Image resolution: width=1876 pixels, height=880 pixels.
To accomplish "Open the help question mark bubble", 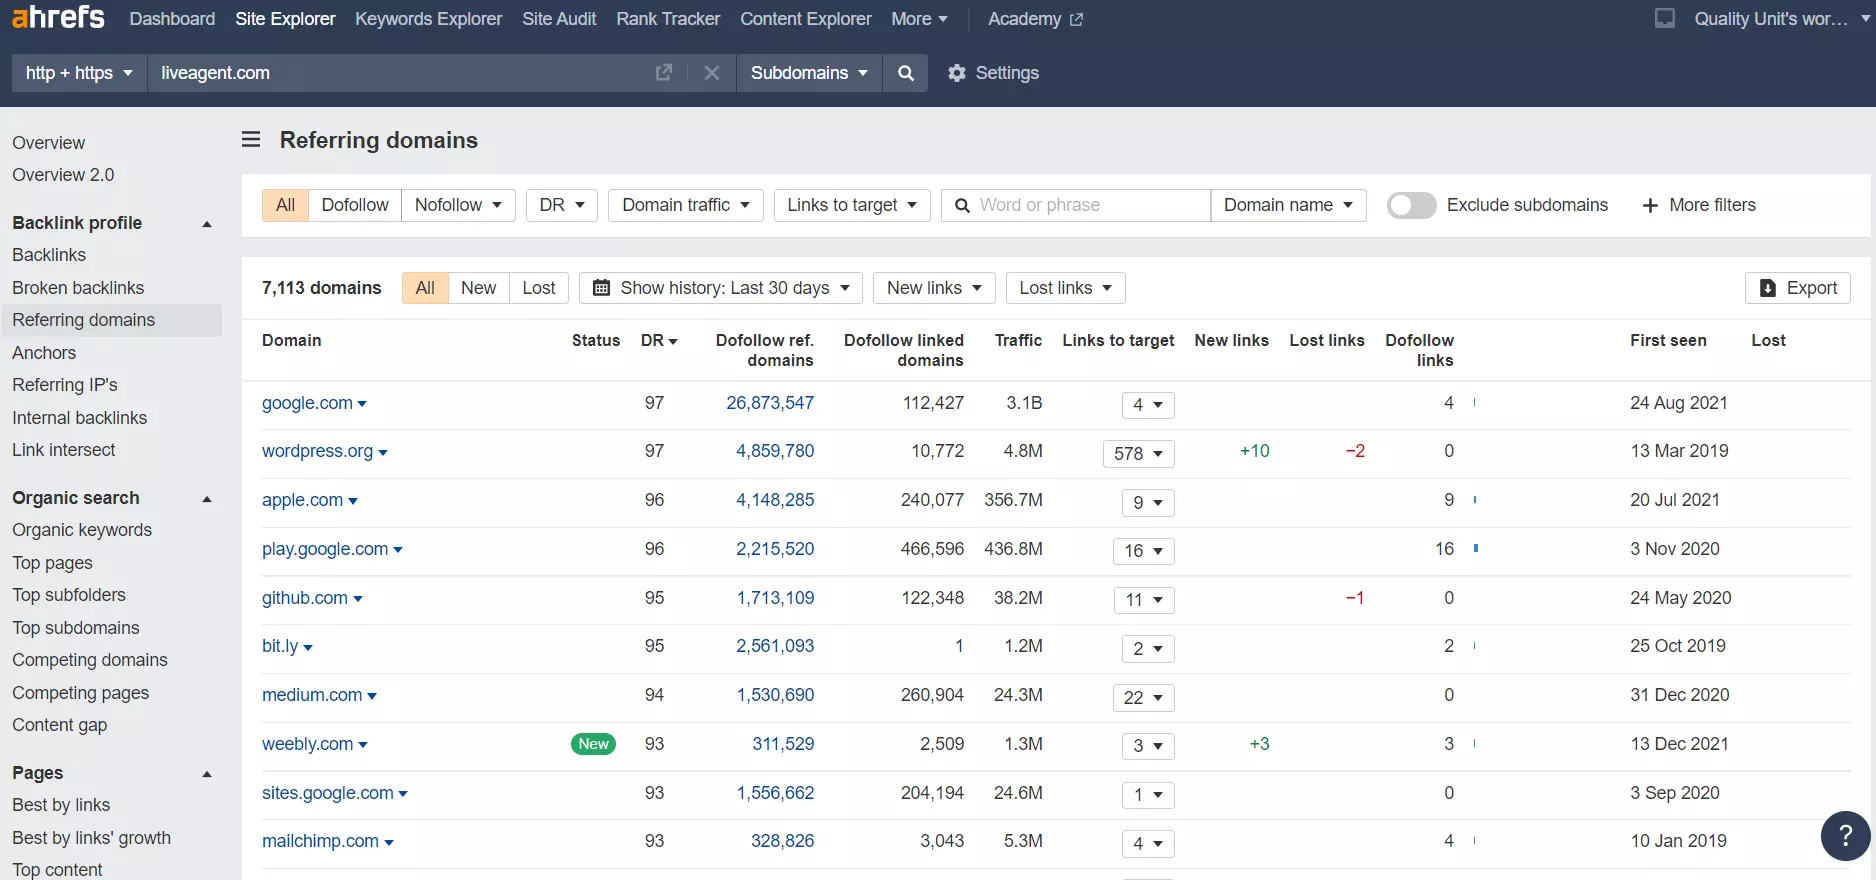I will [x=1845, y=836].
